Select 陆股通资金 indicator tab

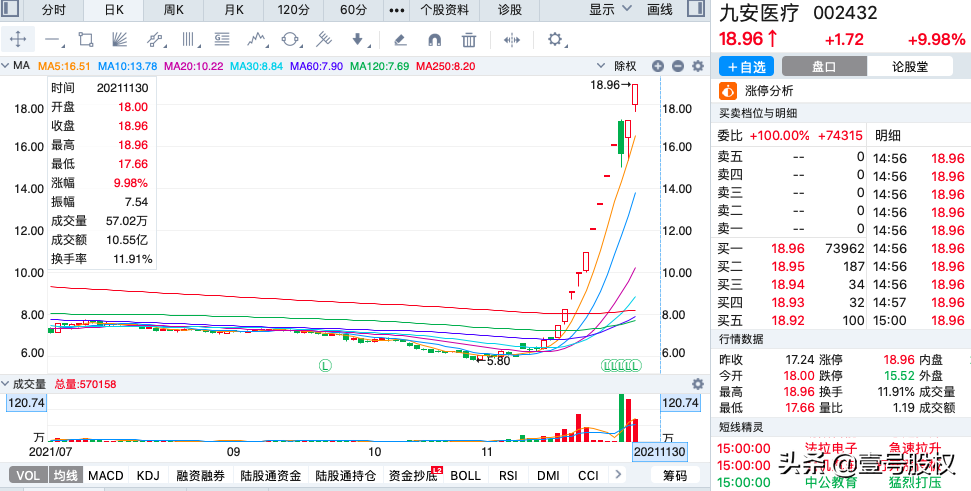(271, 476)
